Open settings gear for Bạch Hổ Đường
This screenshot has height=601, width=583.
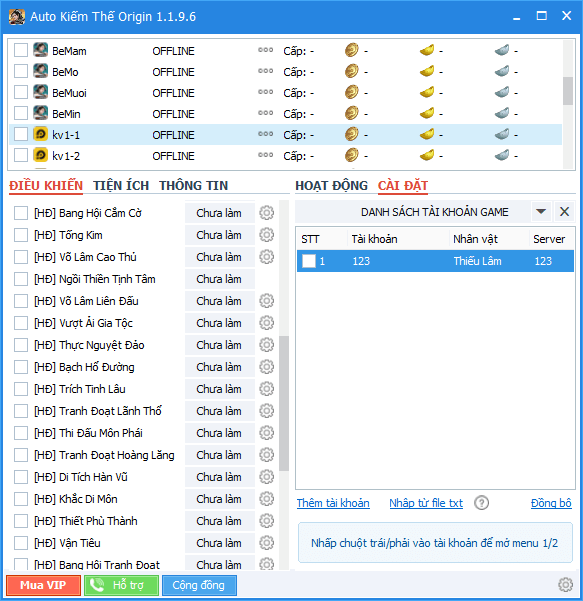[266, 367]
